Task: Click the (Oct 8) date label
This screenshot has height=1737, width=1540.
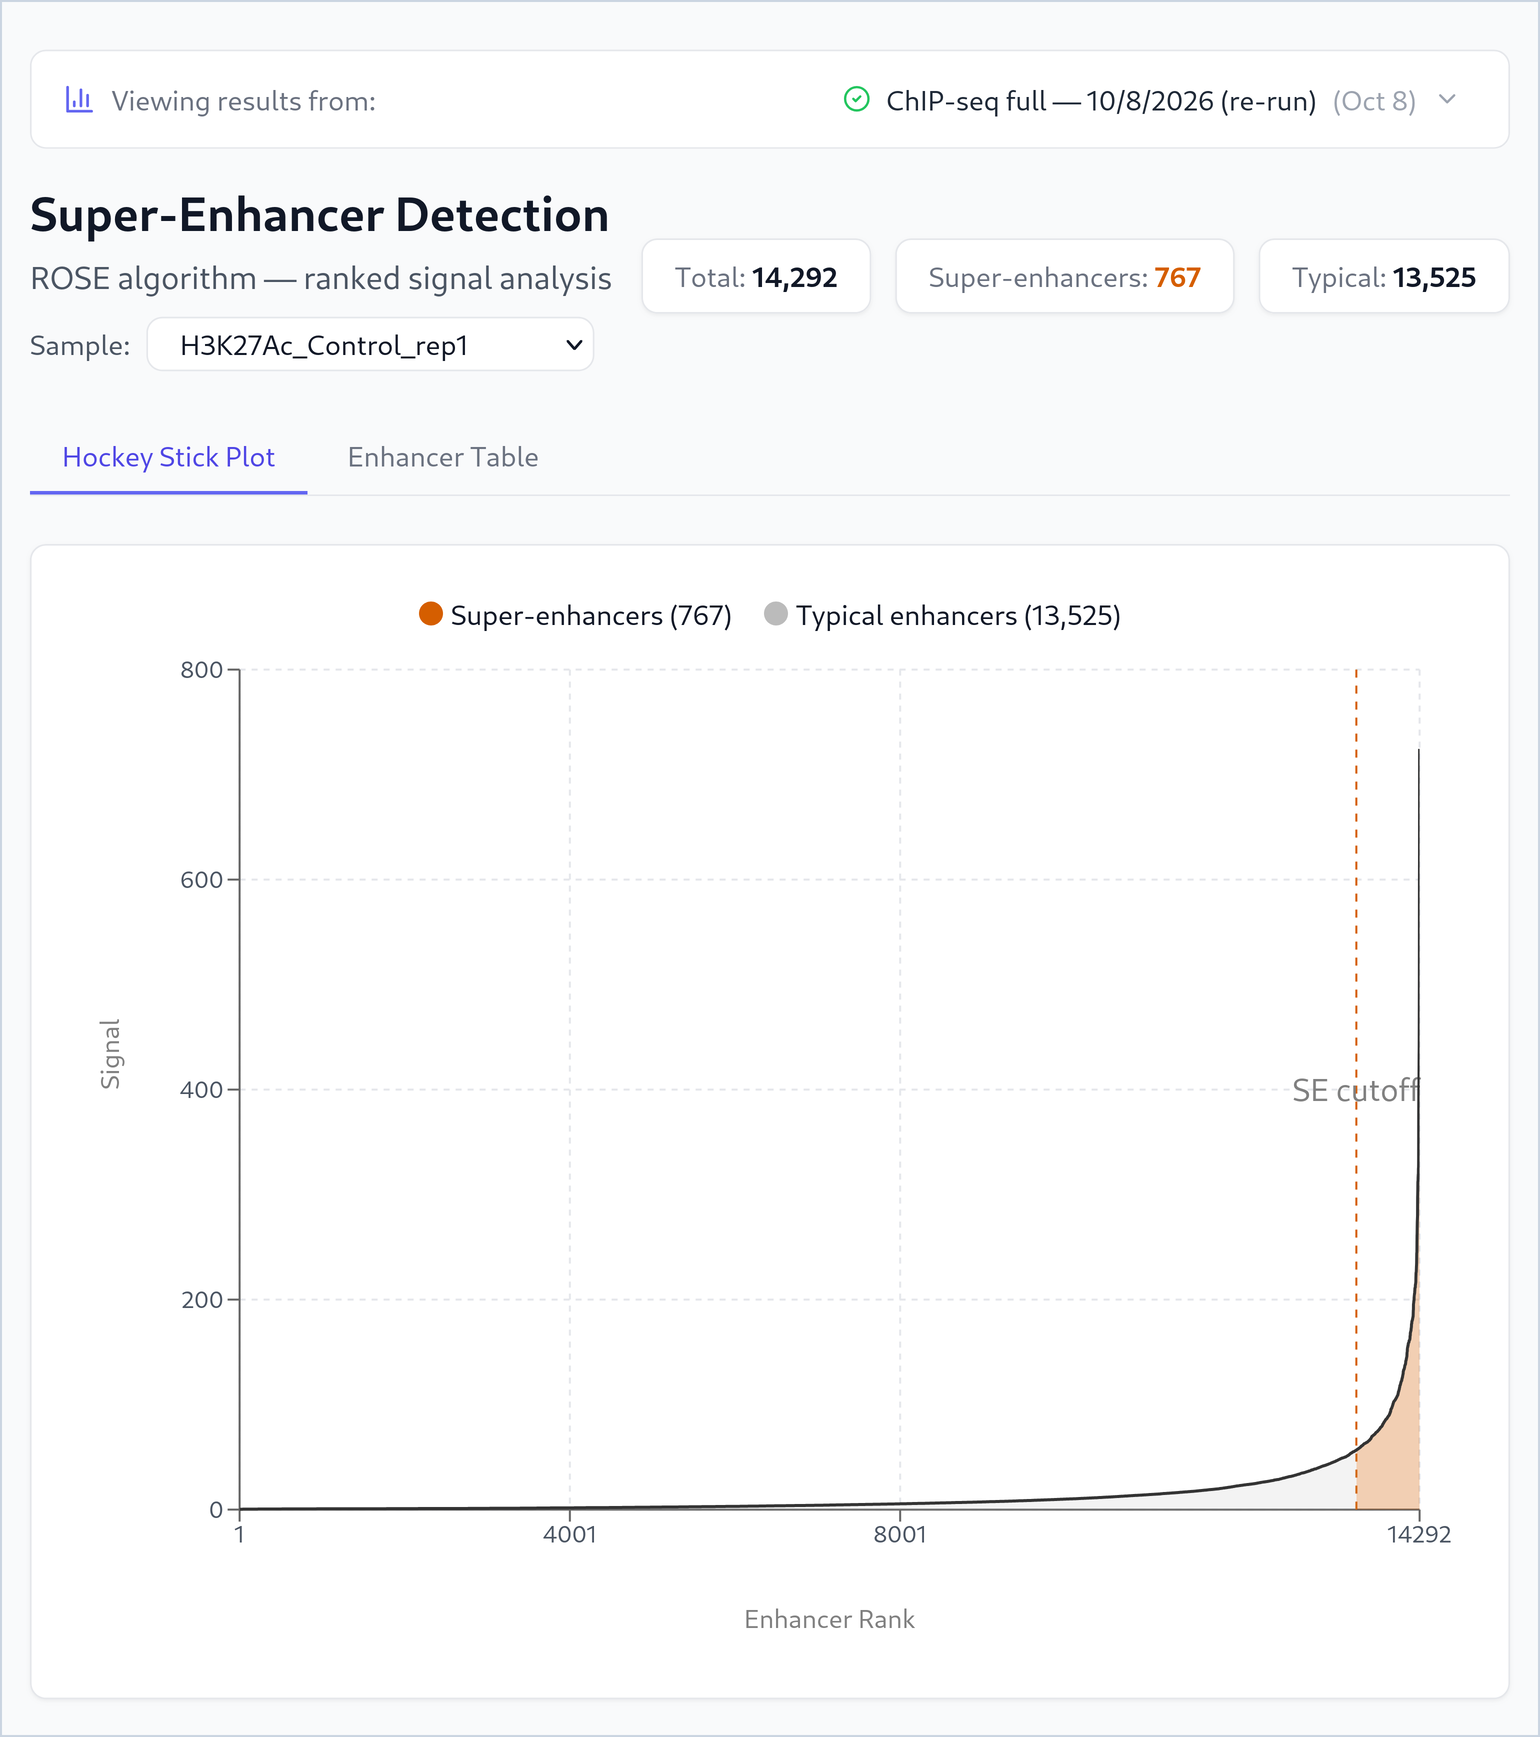Action: 1374,101
